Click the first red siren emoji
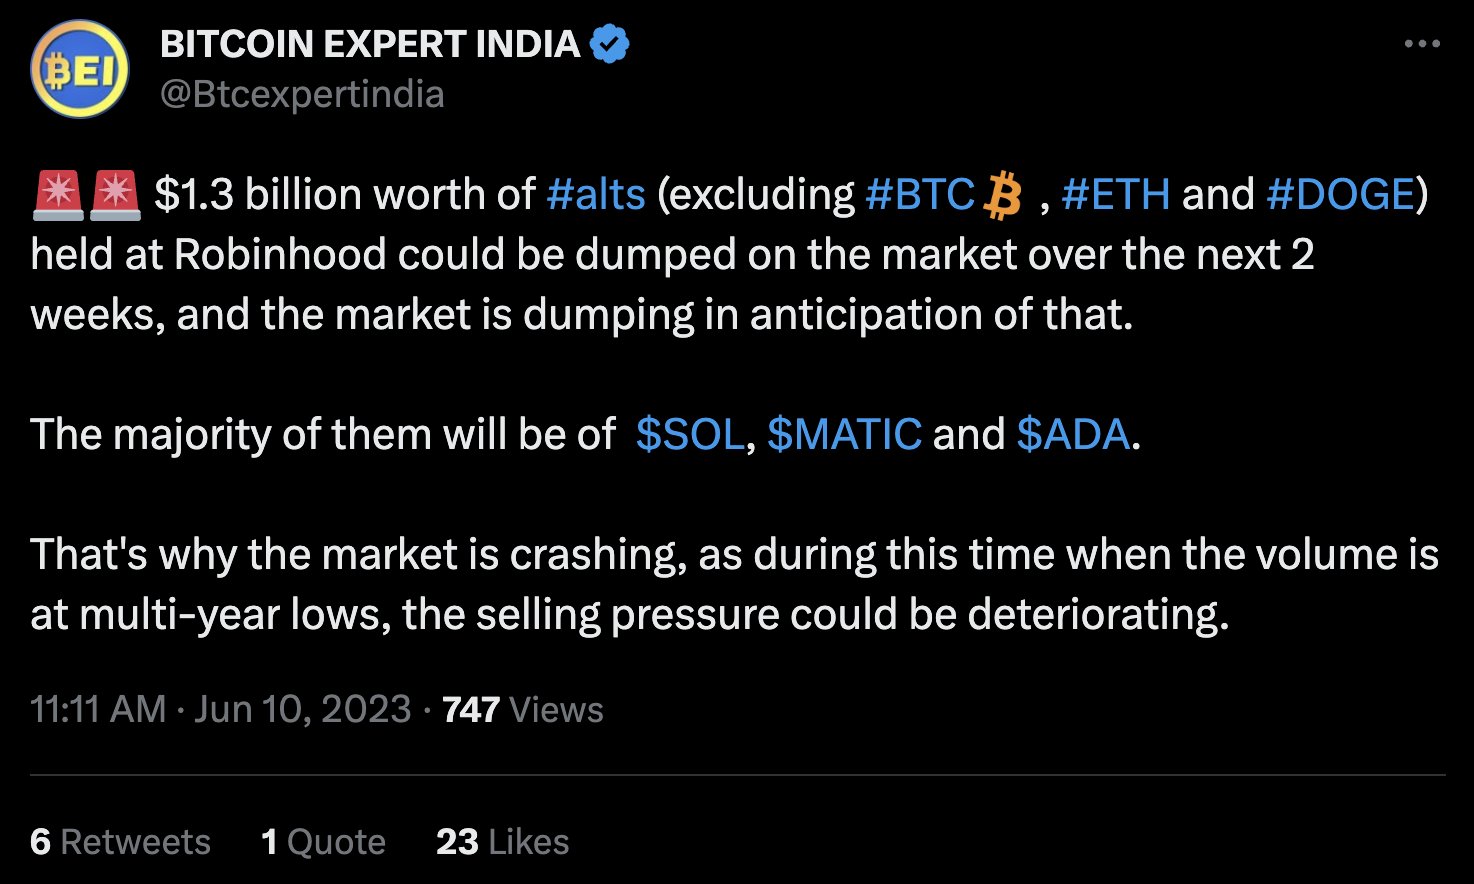 click(58, 195)
